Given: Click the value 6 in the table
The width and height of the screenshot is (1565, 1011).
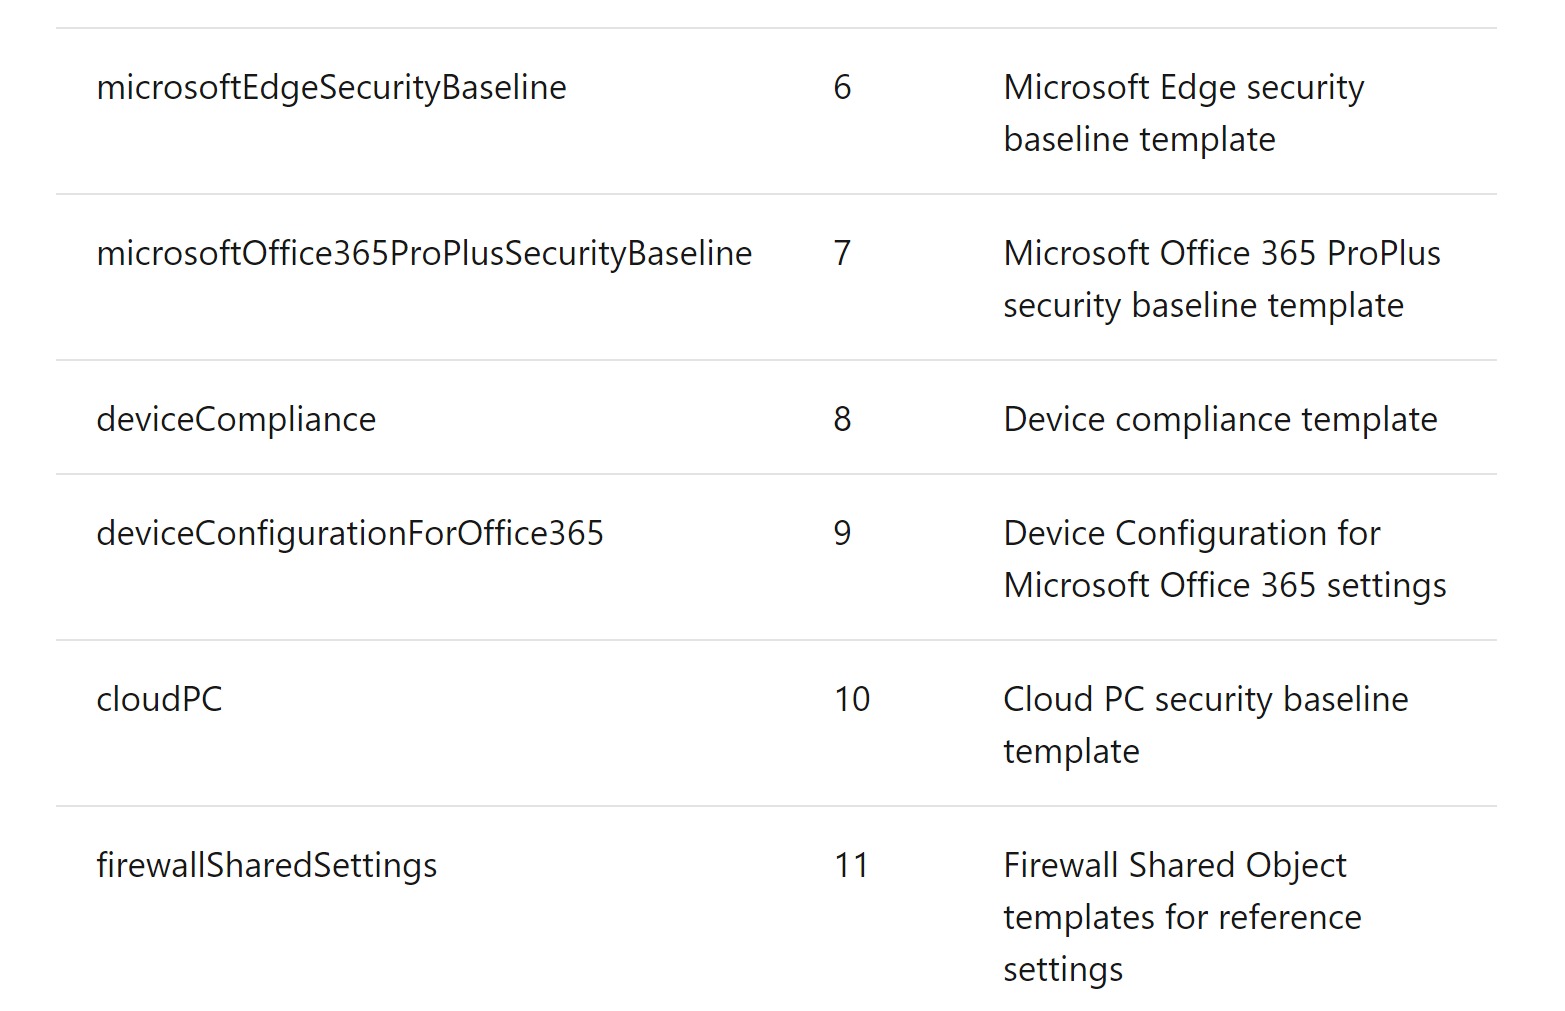Looking at the screenshot, I should (x=842, y=88).
